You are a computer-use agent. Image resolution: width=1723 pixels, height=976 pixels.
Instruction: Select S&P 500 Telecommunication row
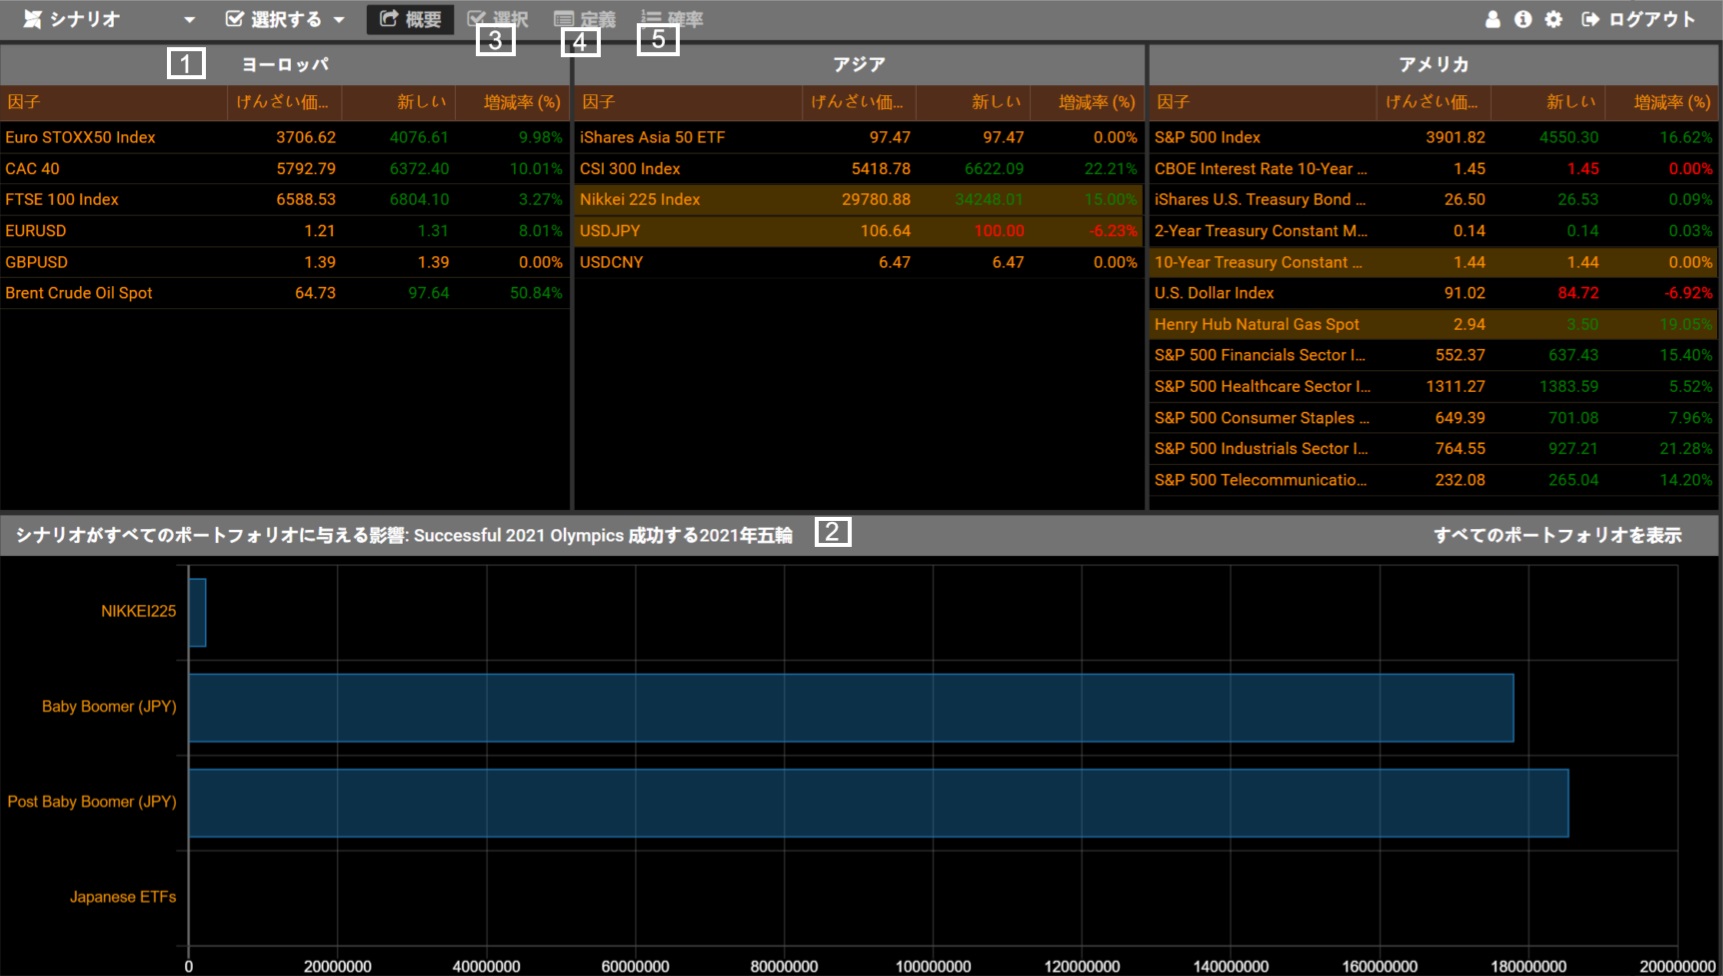[x=1434, y=479]
